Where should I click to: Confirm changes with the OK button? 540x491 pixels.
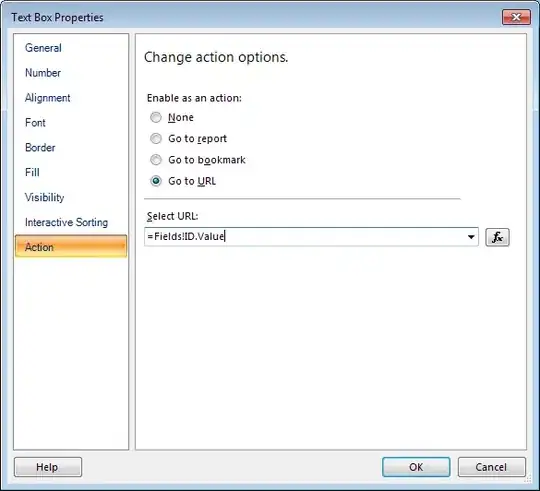coord(416,467)
